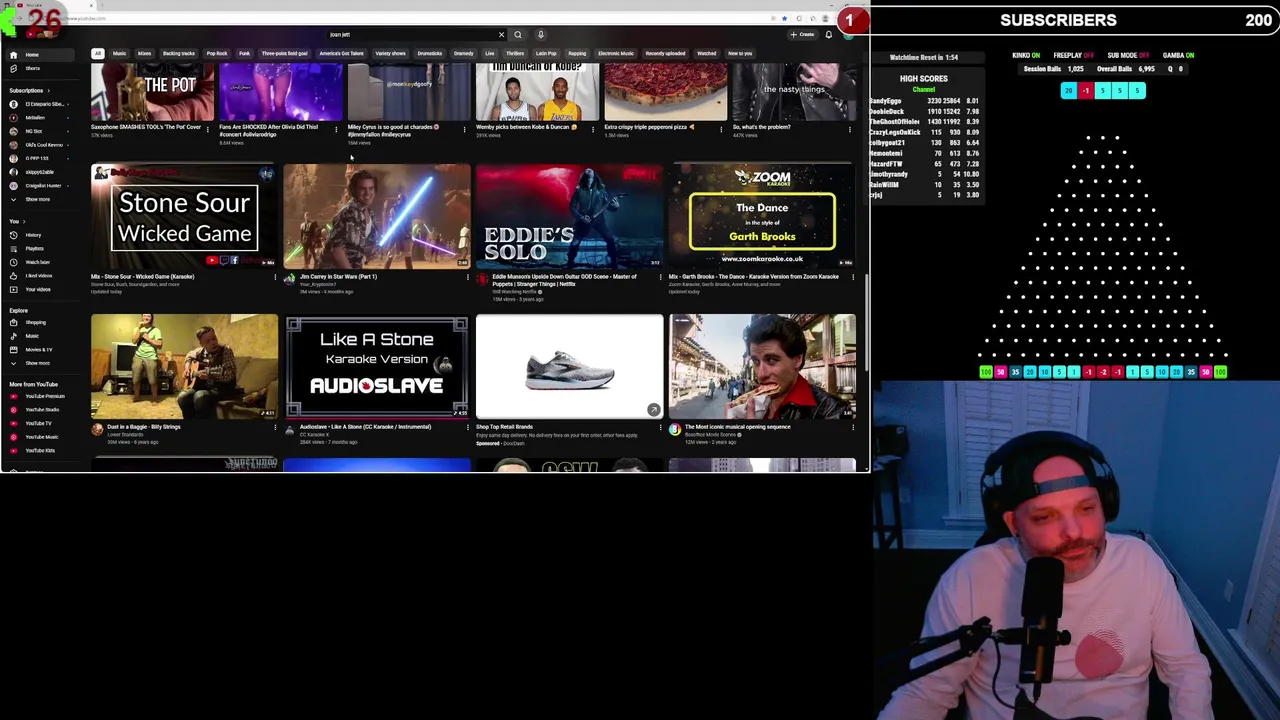Open The Pot saxophone cover short
Image resolution: width=1280 pixels, height=720 pixels.
[x=152, y=92]
